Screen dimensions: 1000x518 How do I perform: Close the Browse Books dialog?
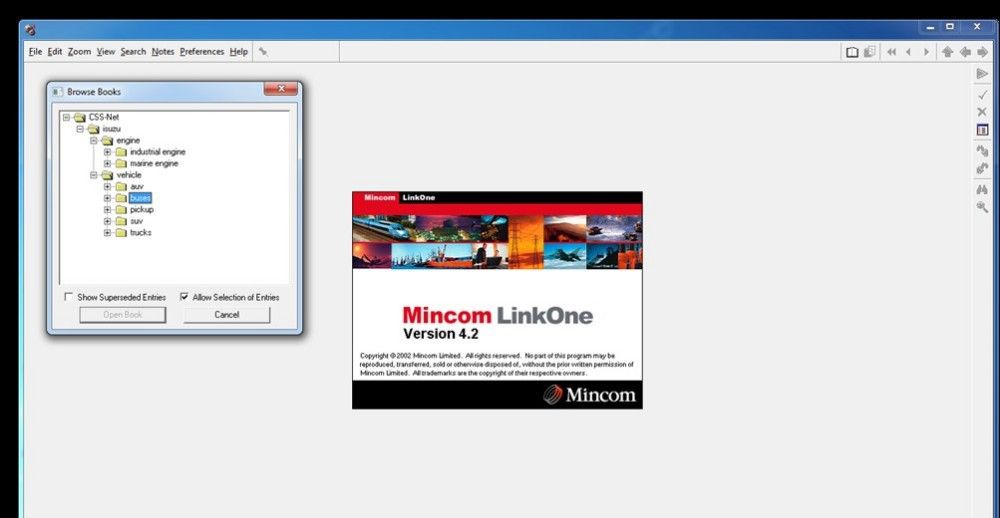pos(281,90)
